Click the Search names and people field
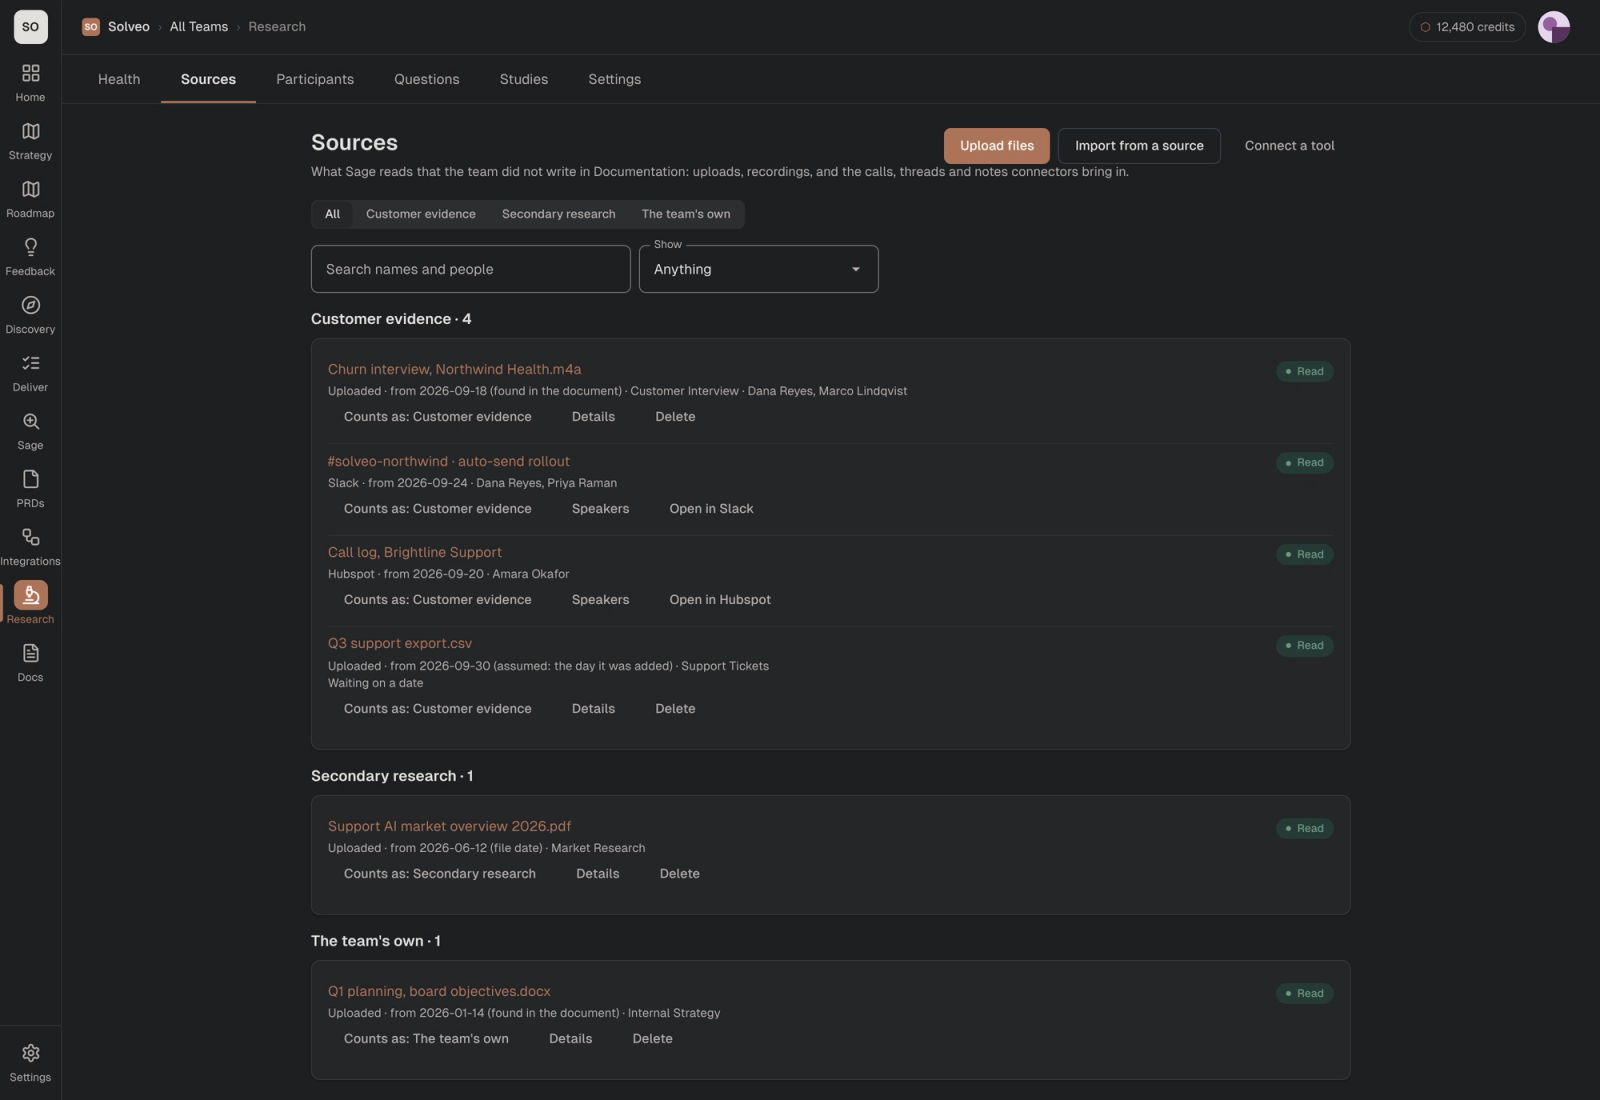This screenshot has height=1100, width=1600. [x=471, y=269]
